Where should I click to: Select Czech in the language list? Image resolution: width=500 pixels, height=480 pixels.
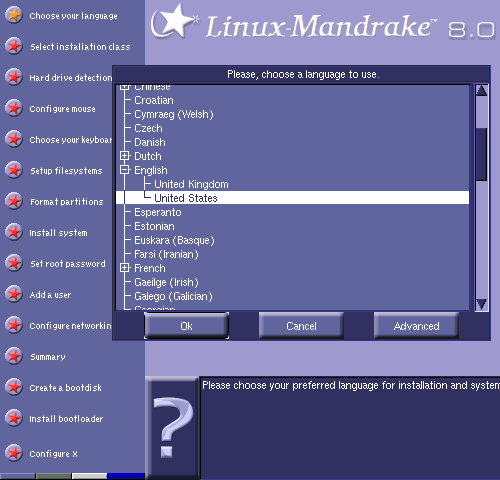pos(148,128)
